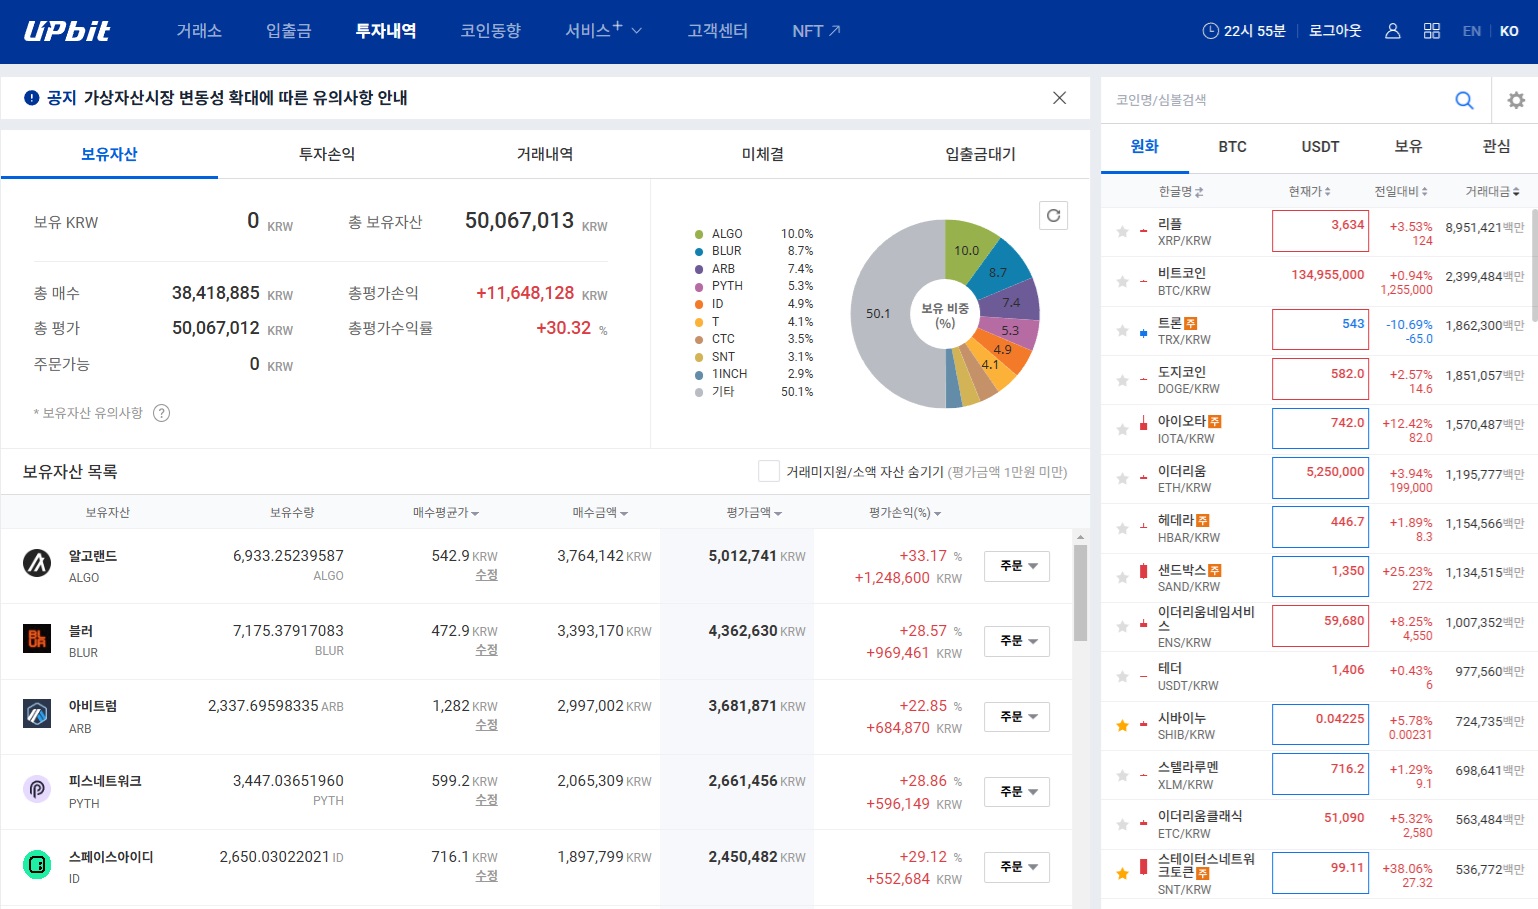Open order dropdown for BLUR row
1538x909 pixels.
tap(1017, 641)
